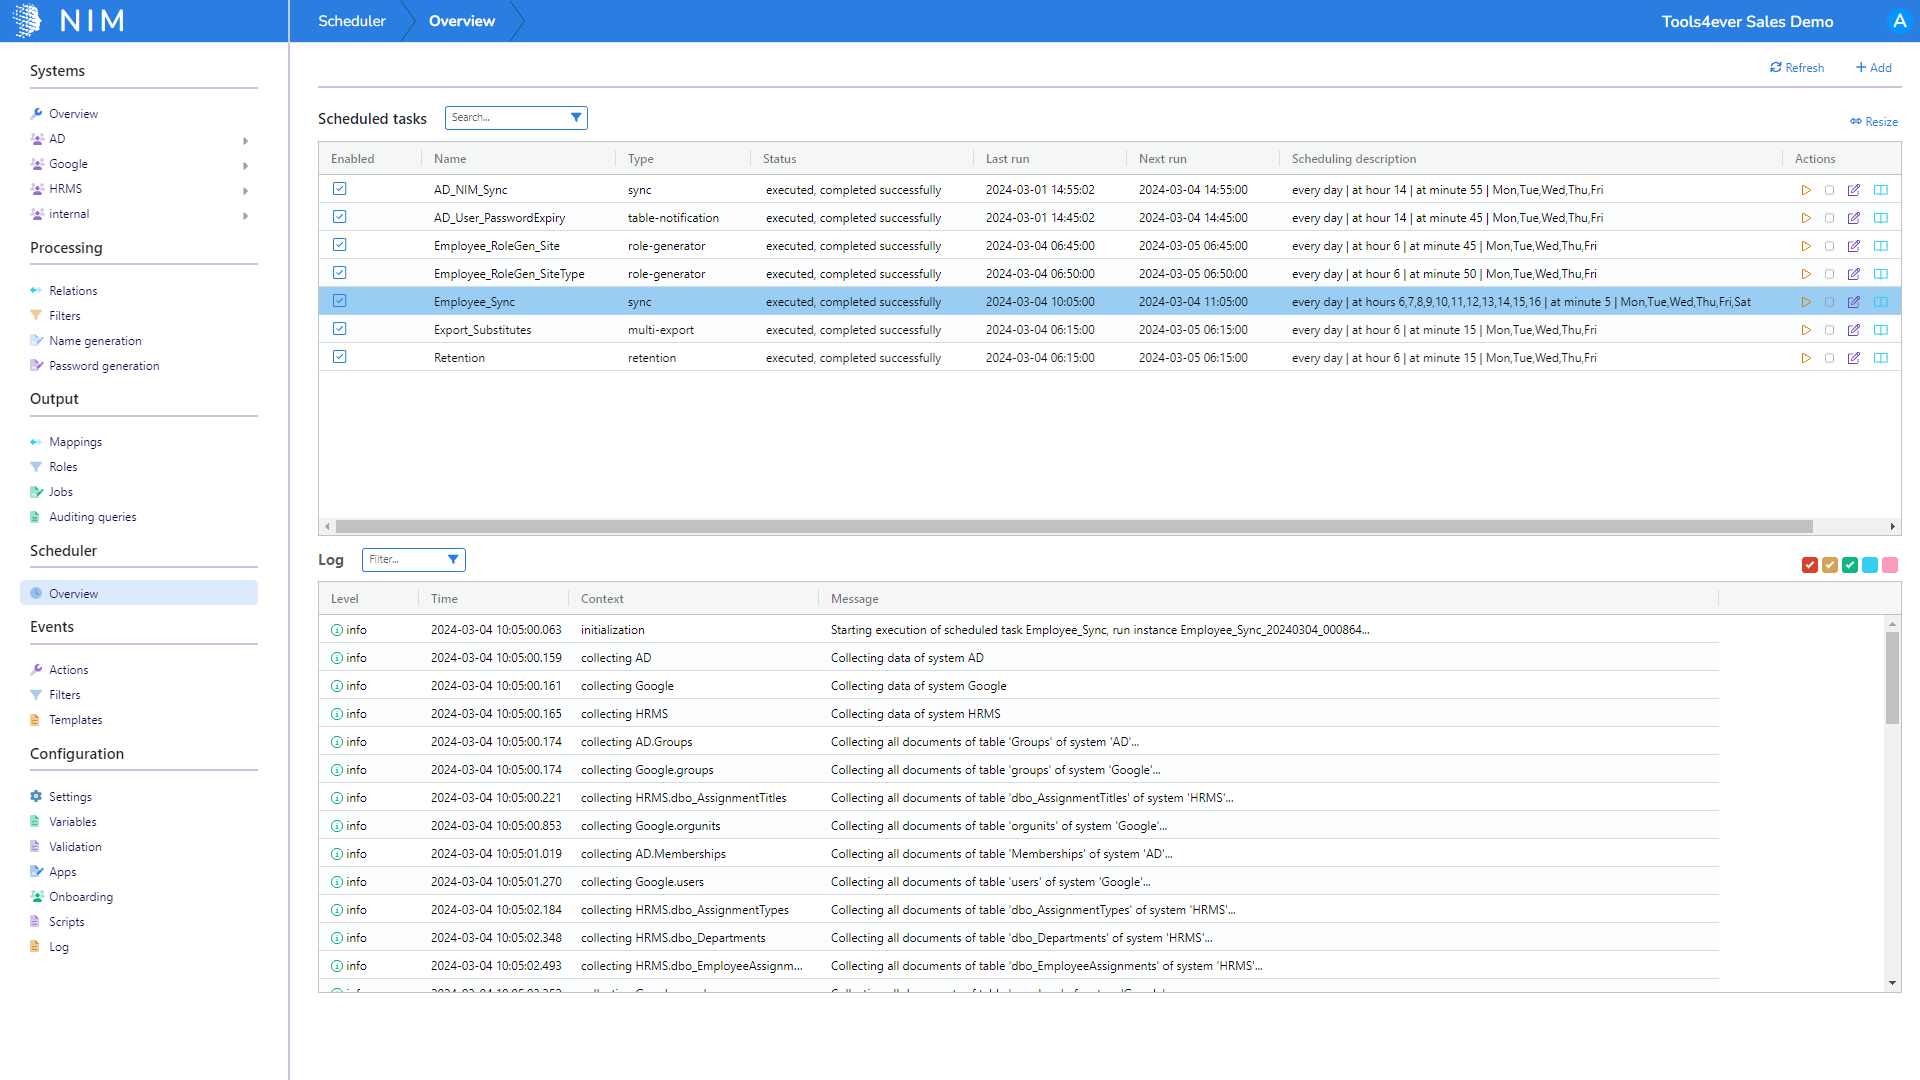Uncheck Enabled for the Retention task
Viewport: 1920px width, 1080px height.
pos(340,357)
